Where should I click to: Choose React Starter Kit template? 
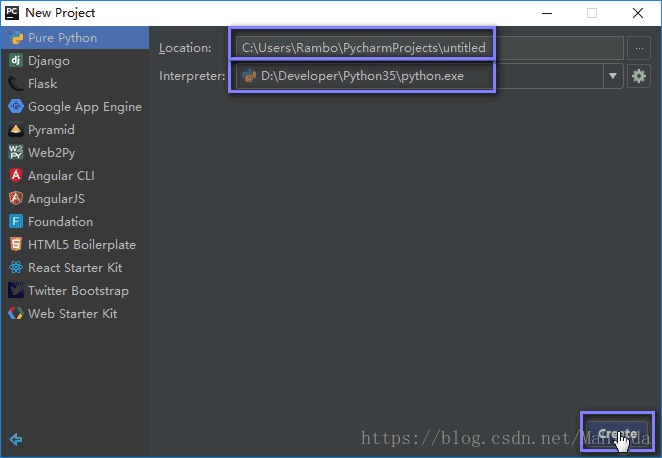75,268
